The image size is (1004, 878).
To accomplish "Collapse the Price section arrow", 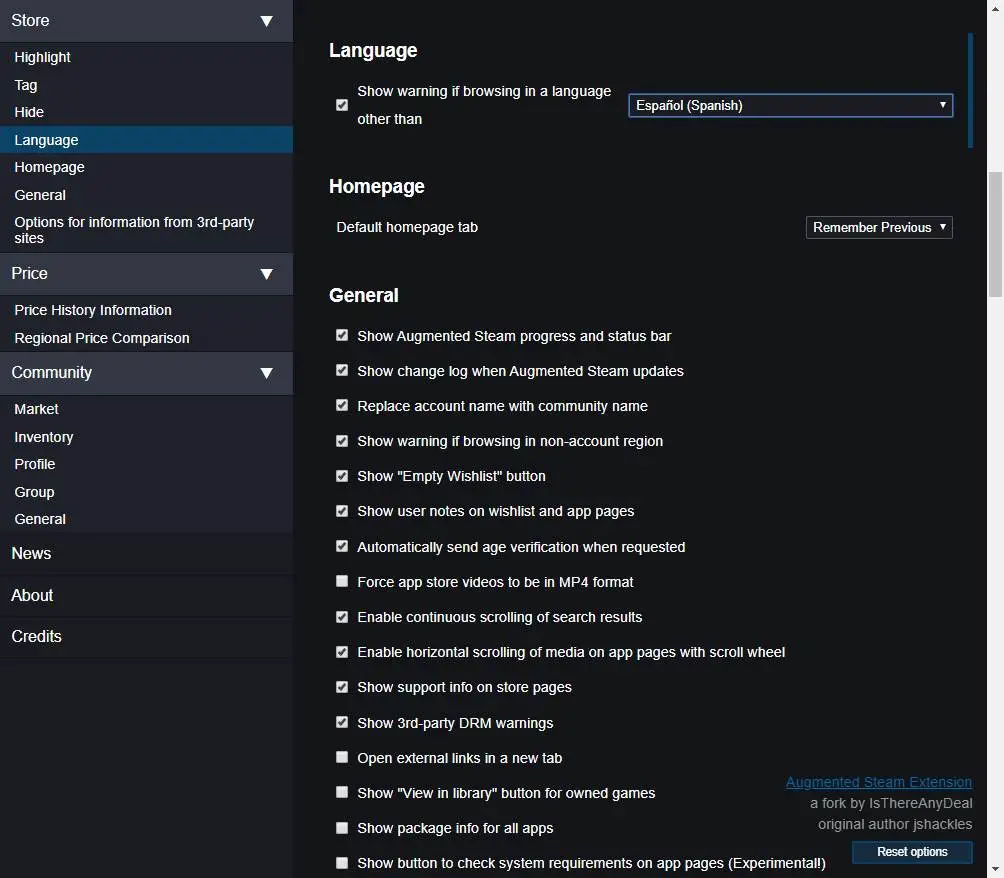I will (266, 274).
